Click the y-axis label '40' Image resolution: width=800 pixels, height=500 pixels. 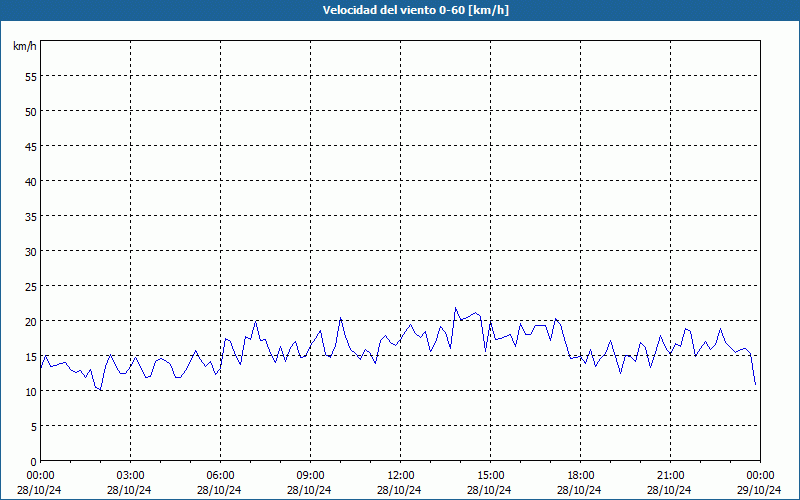coord(31,182)
